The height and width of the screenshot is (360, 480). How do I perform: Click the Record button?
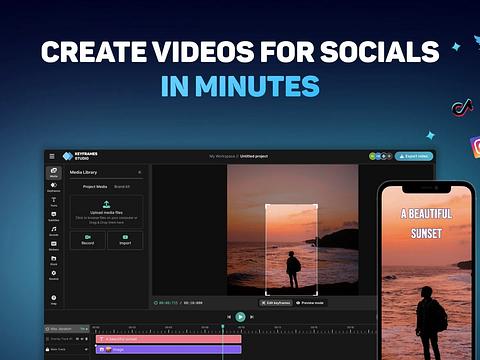point(88,240)
